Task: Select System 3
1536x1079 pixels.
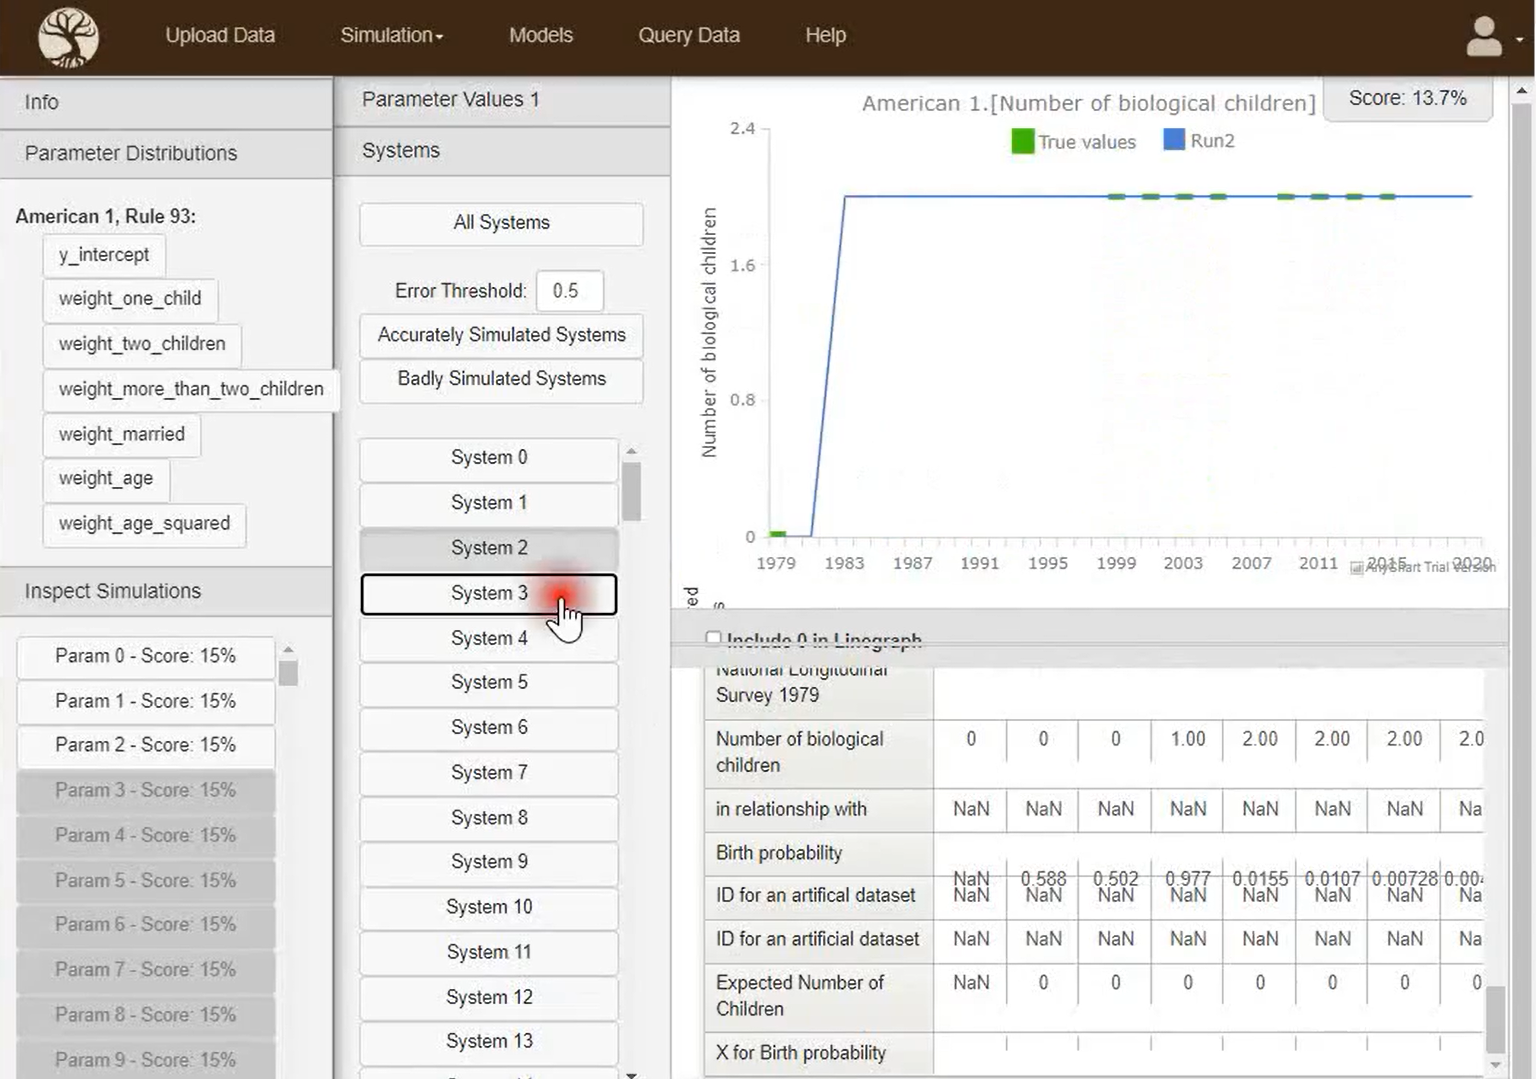Action: [489, 593]
